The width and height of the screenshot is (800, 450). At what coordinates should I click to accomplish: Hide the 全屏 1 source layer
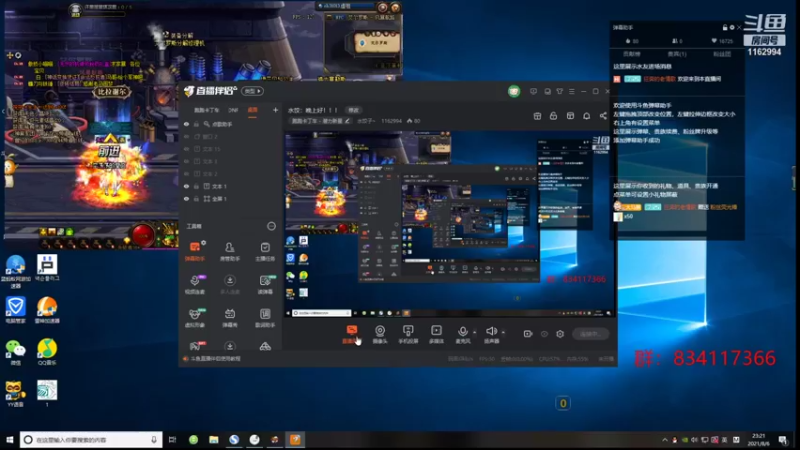(186, 198)
